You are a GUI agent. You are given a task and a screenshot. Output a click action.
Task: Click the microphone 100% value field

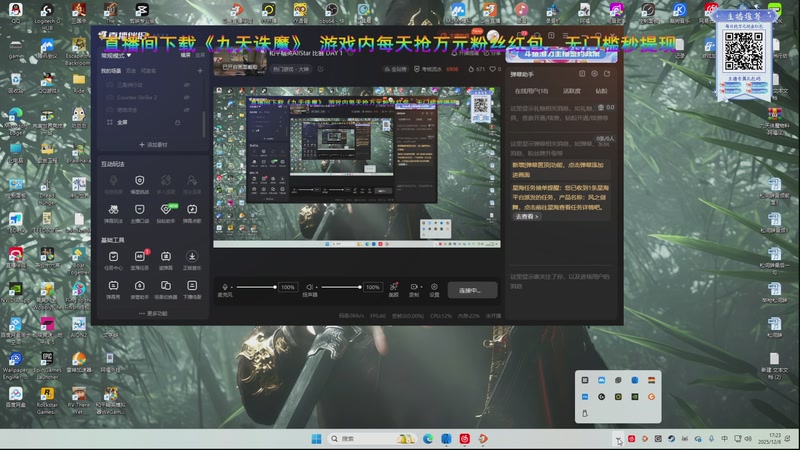pyautogui.click(x=288, y=287)
